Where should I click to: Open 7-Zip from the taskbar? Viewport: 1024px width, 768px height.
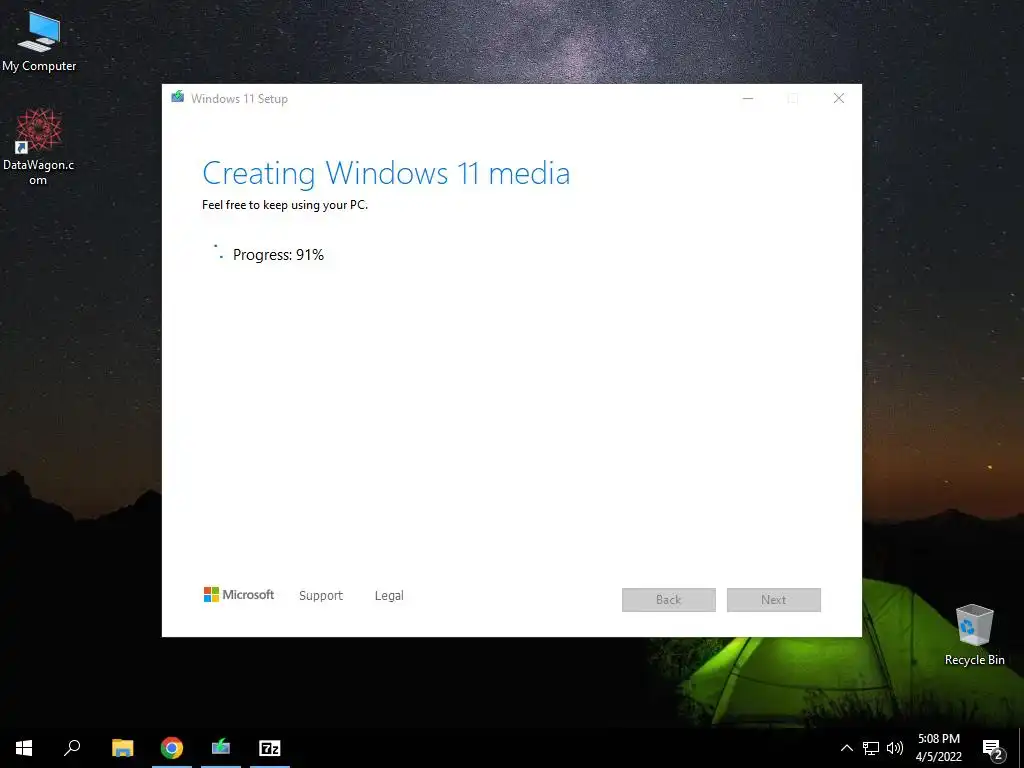[270, 748]
